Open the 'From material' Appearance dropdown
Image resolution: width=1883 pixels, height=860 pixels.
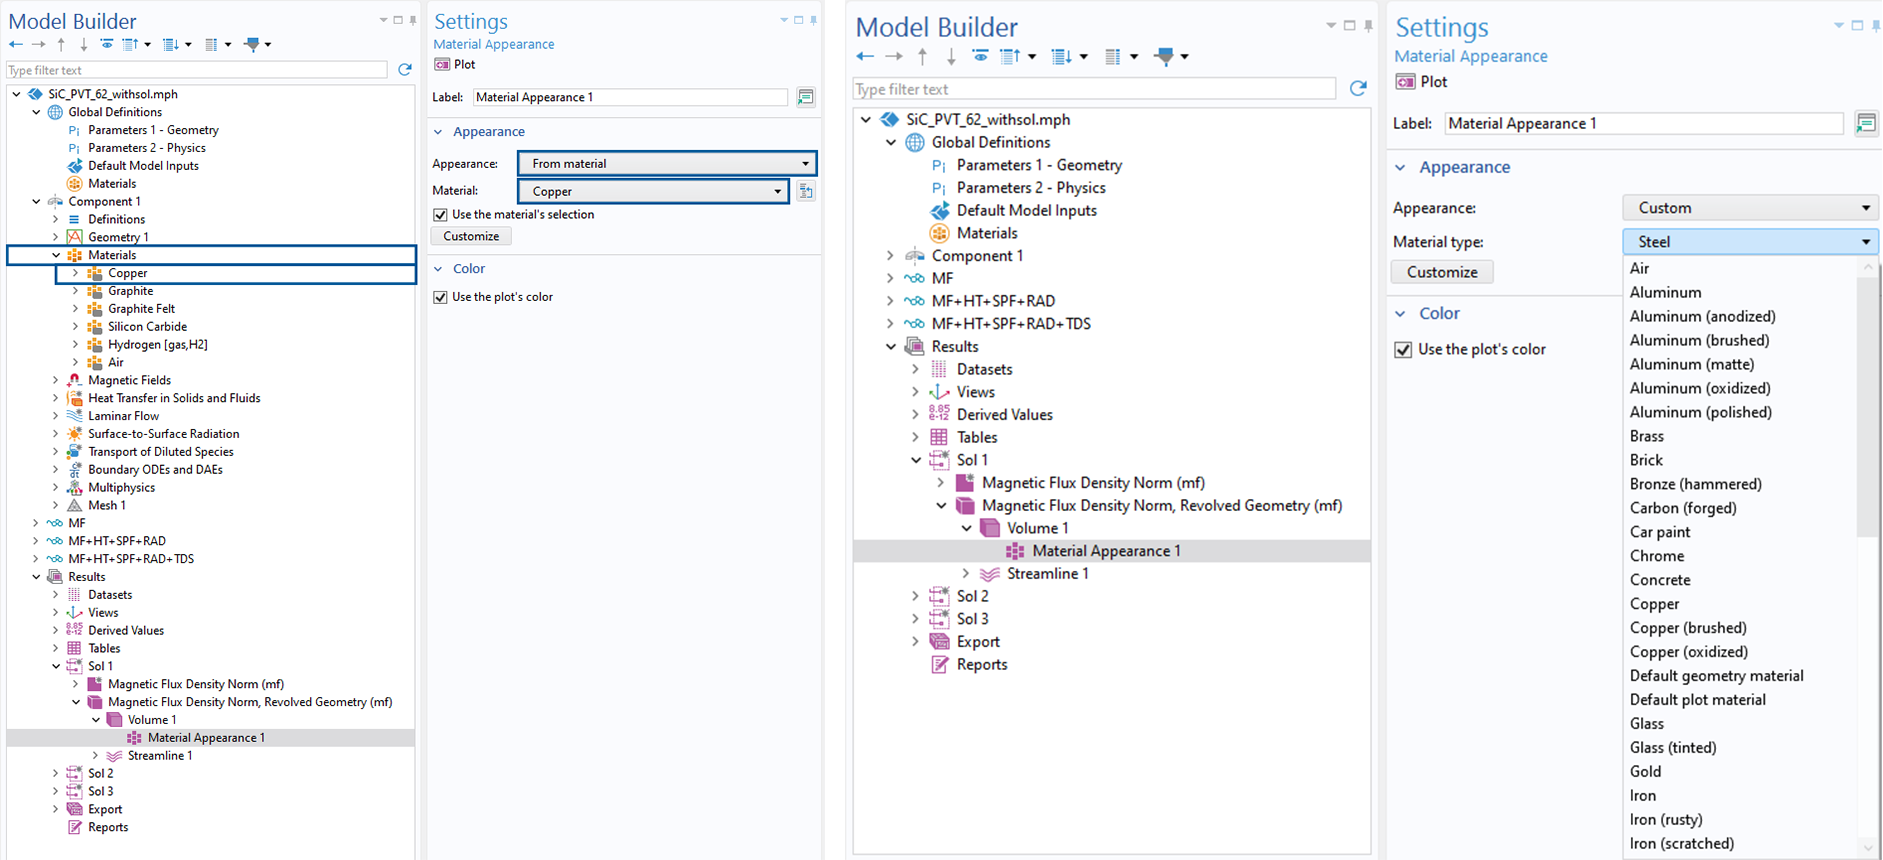pos(667,163)
